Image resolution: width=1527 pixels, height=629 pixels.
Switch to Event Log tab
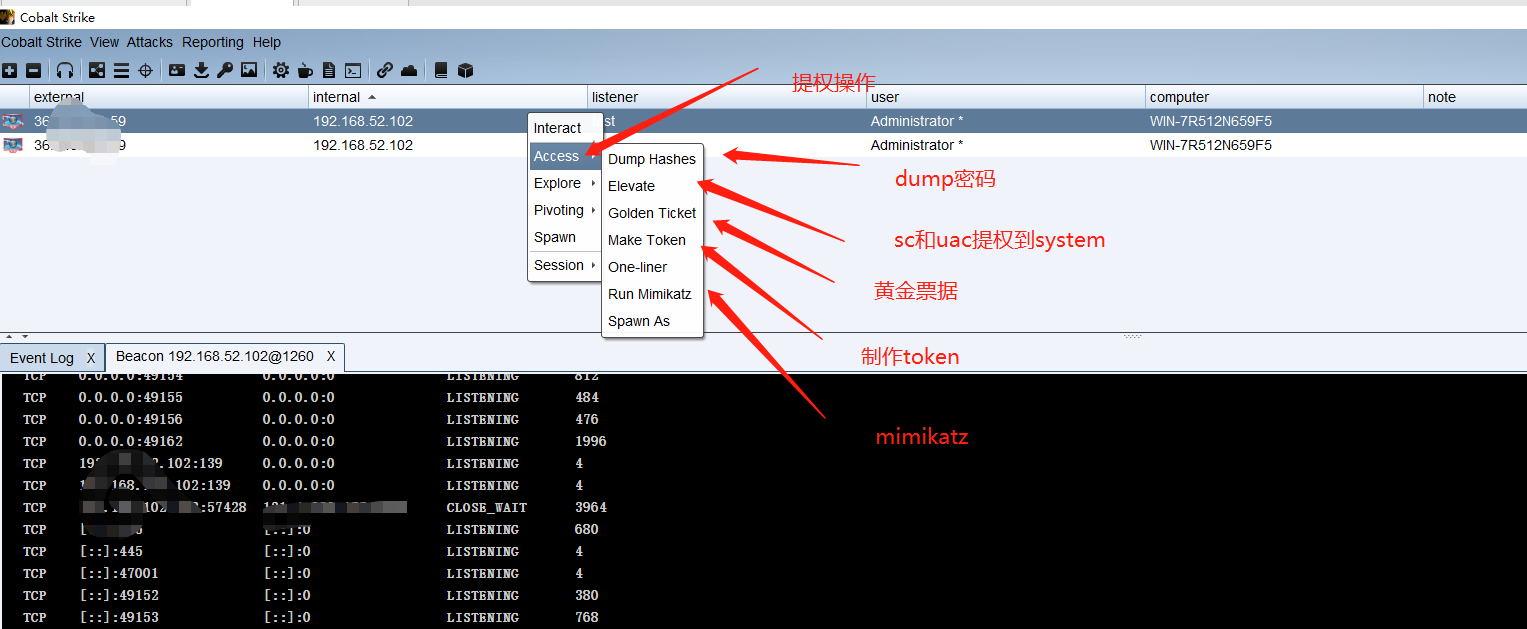pos(42,358)
